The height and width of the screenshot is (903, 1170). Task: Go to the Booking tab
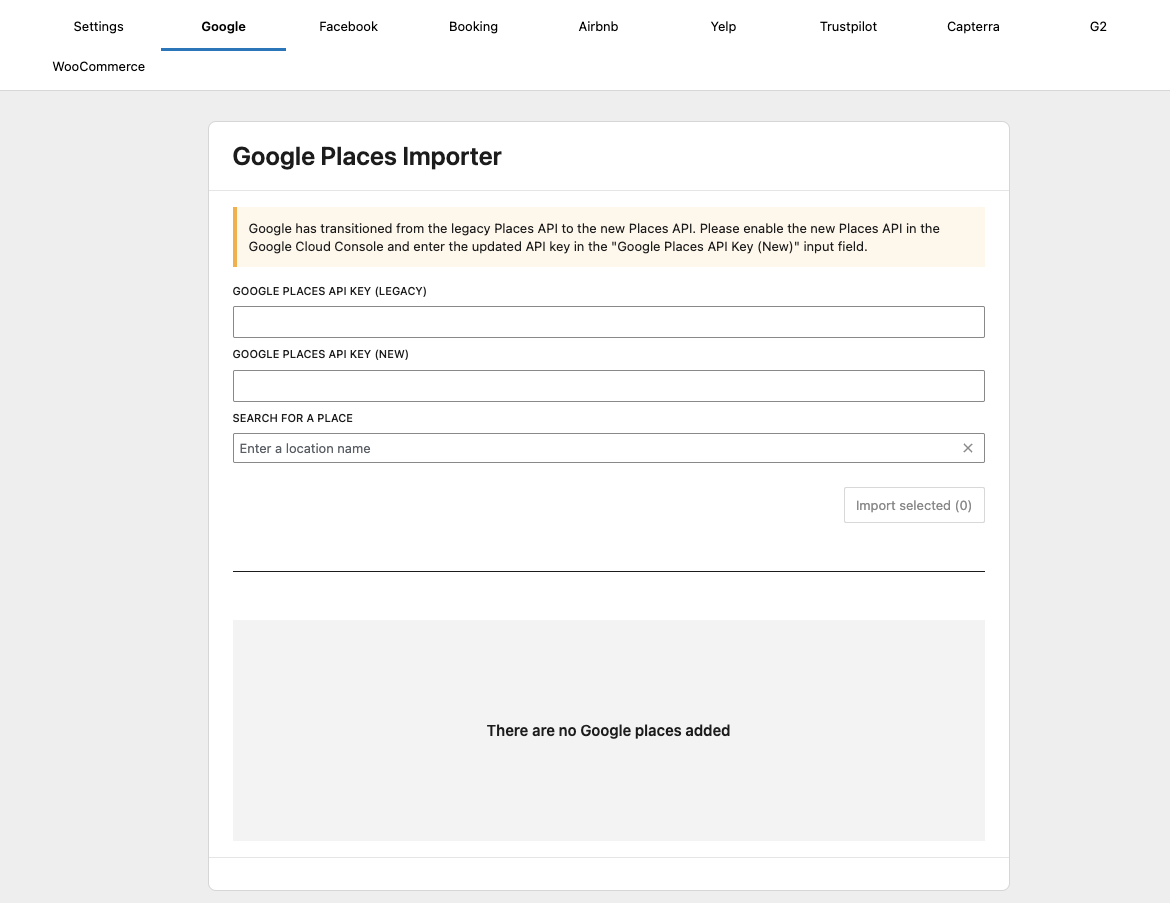473,27
